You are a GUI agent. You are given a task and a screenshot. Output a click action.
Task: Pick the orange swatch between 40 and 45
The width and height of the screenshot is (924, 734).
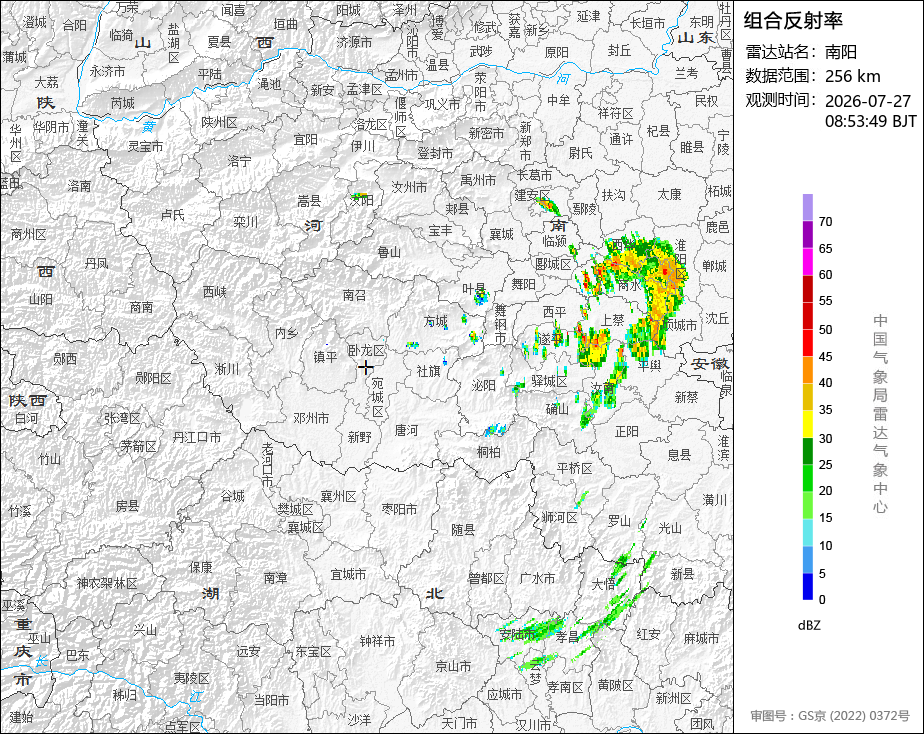(807, 370)
